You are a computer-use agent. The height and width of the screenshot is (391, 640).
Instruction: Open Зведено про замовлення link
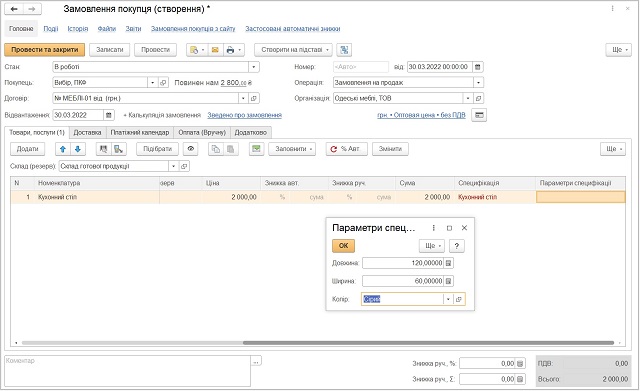pos(244,115)
